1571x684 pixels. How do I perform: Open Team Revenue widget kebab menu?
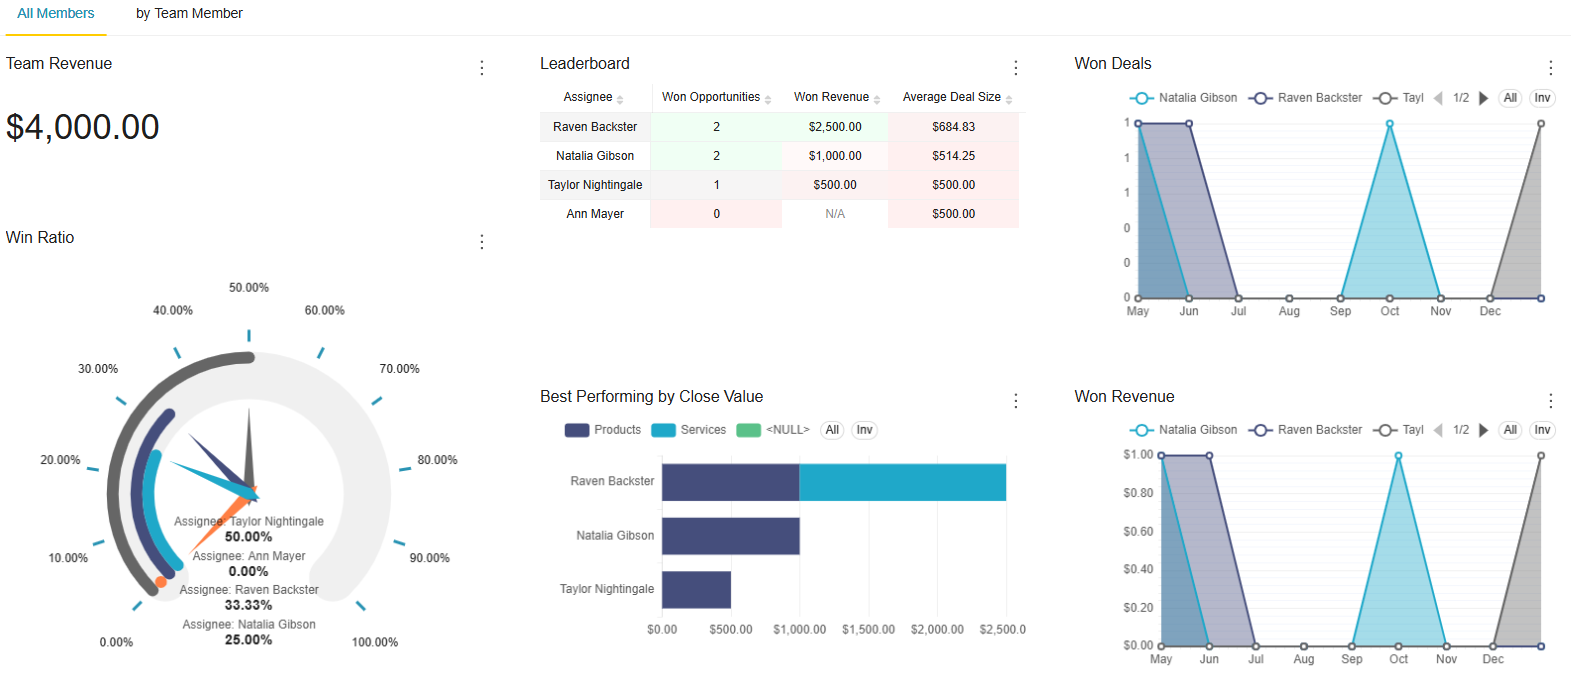pyautogui.click(x=482, y=68)
